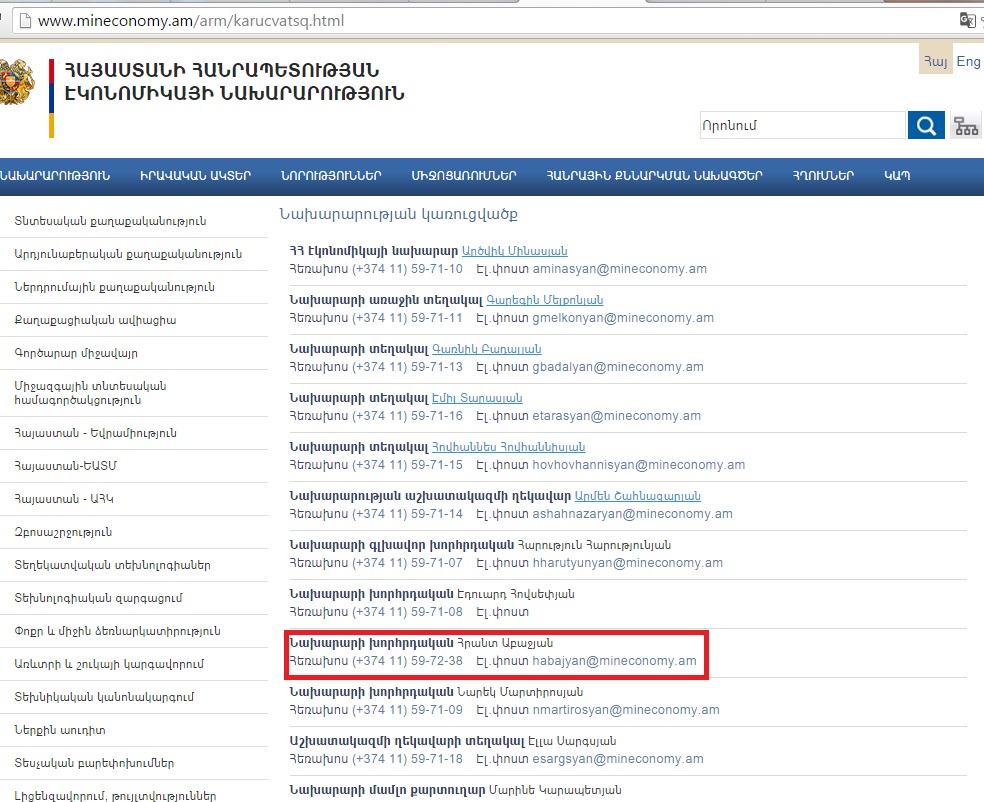Click phone number ending 59-72-38
Viewport: 984px width, 802px height.
click(x=407, y=660)
